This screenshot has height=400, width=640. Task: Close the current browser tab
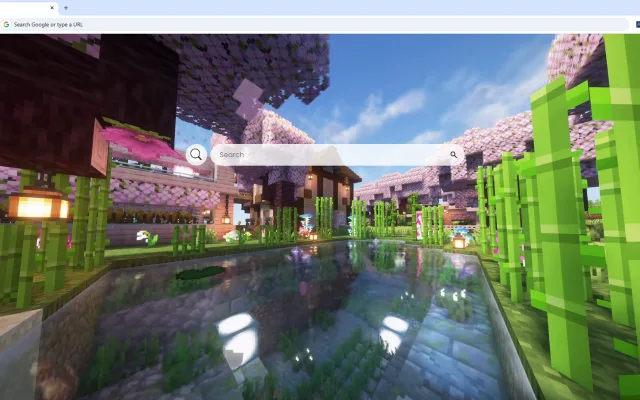(52, 8)
